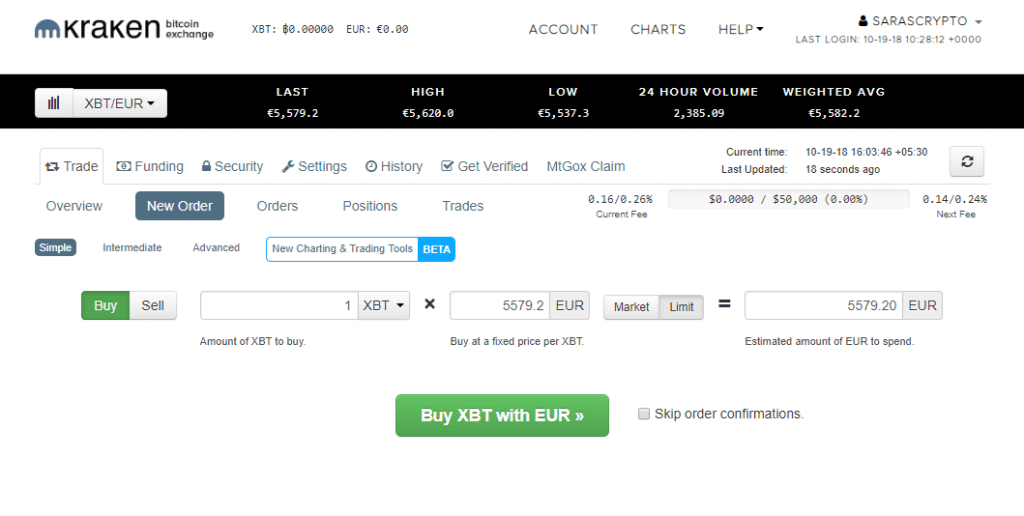Click the Buy XBT with EUR button

pyautogui.click(x=502, y=415)
